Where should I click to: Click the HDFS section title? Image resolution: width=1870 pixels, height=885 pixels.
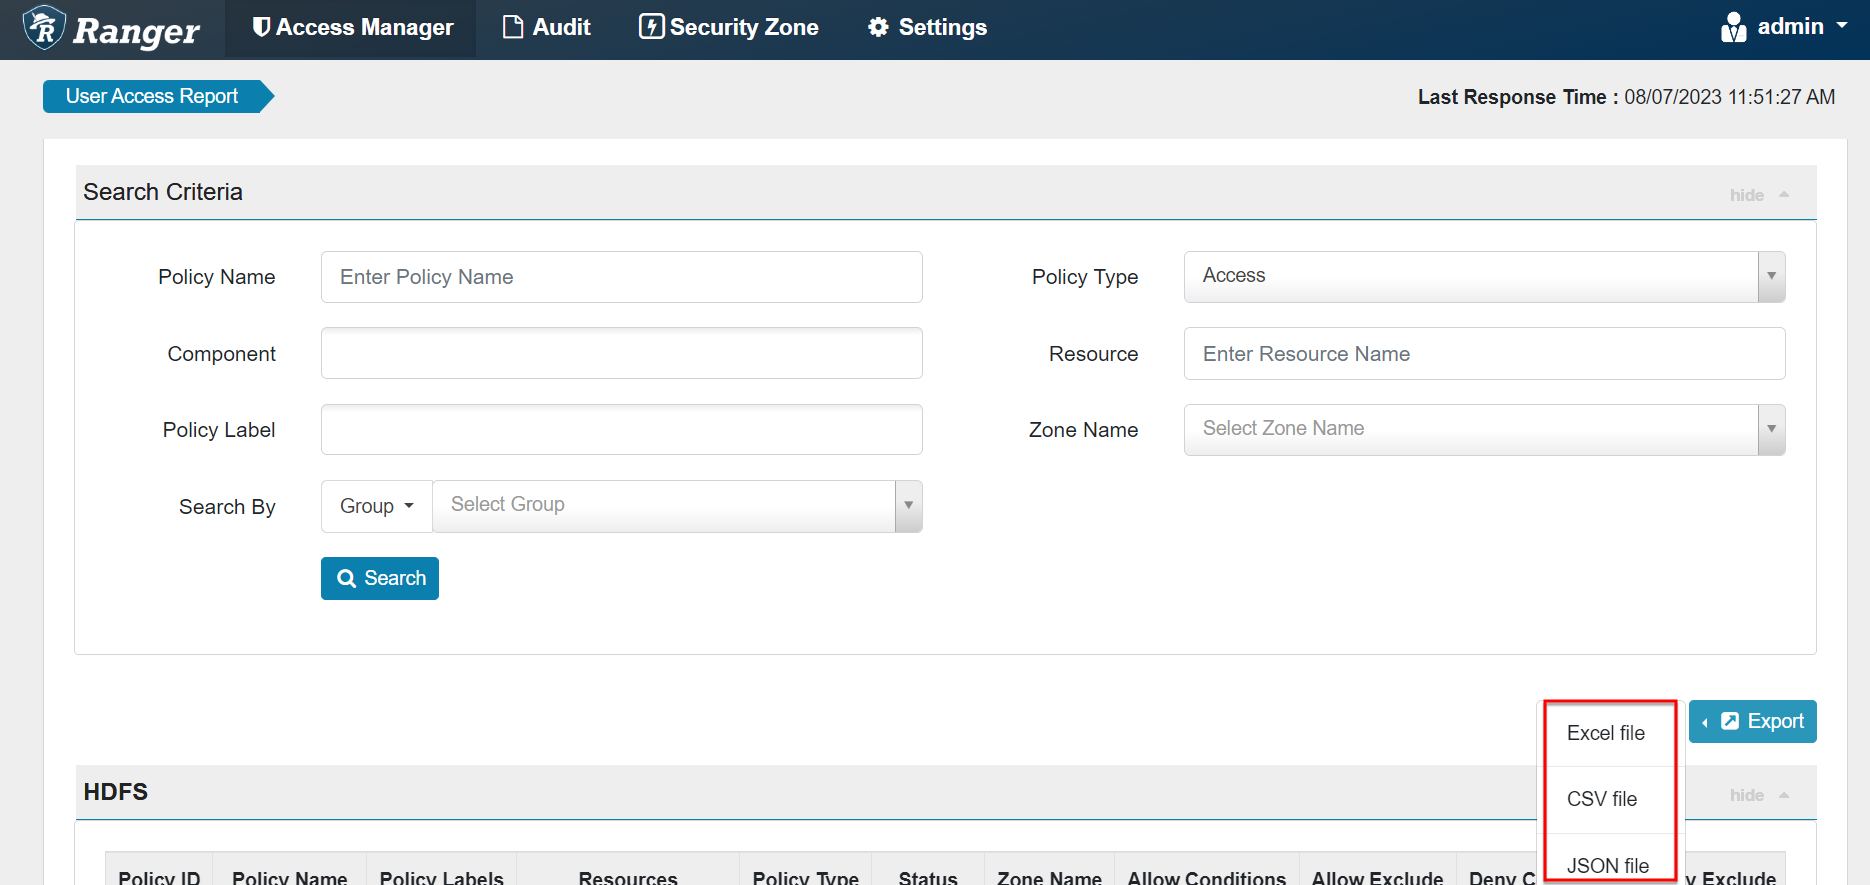(x=116, y=792)
